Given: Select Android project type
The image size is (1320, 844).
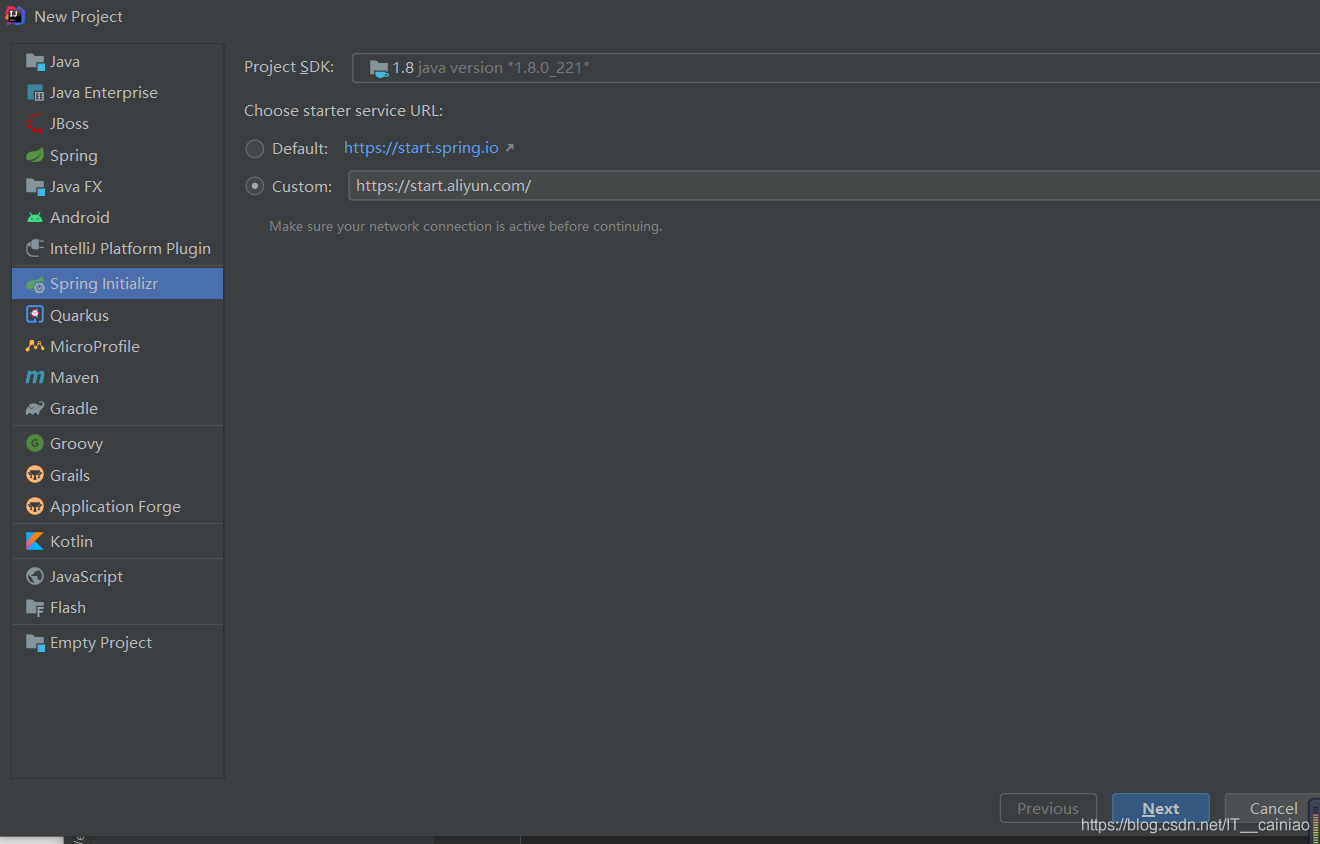Looking at the screenshot, I should click(117, 218).
